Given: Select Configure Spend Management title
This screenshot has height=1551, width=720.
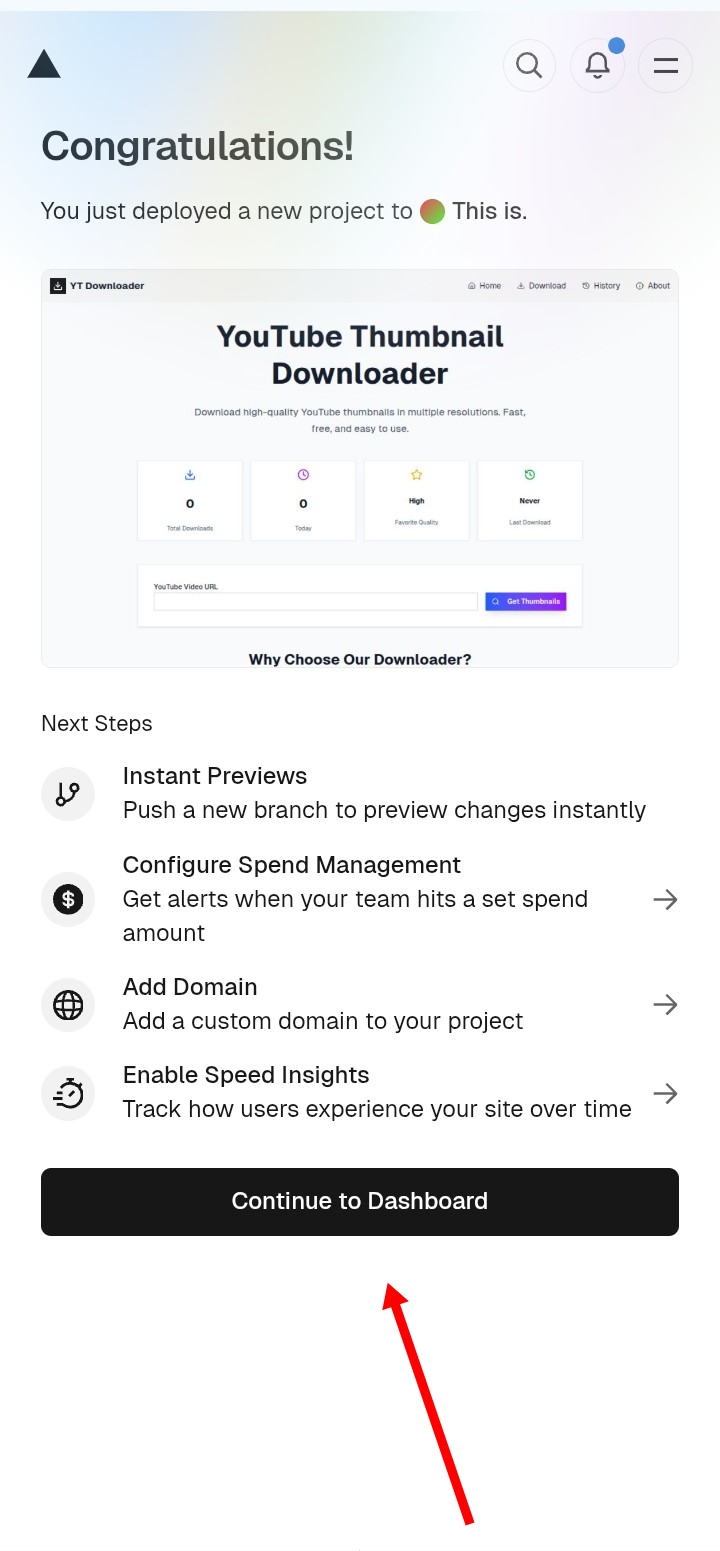Looking at the screenshot, I should pos(292,865).
